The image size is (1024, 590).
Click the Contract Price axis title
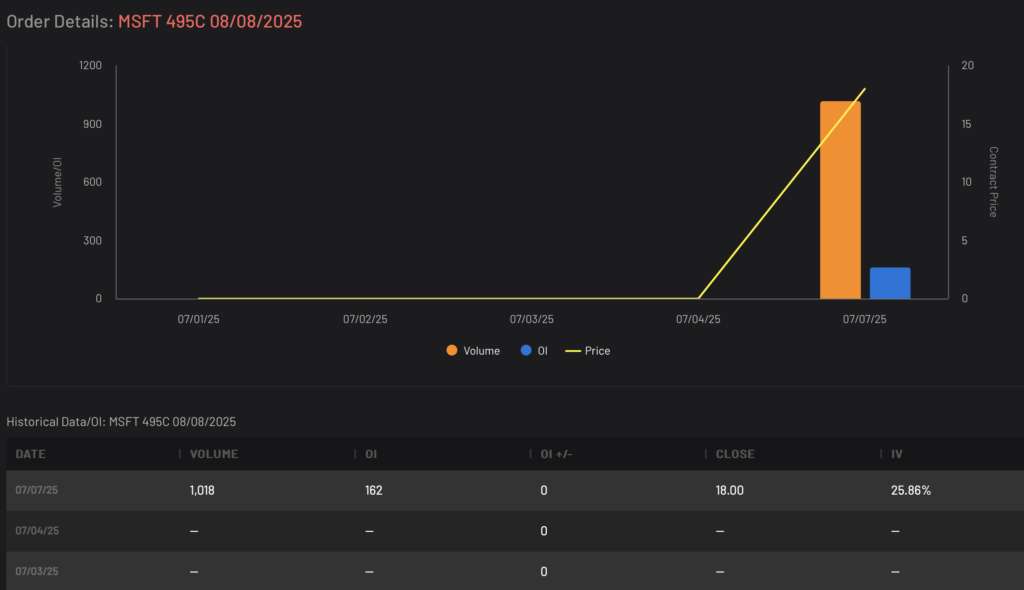(x=993, y=182)
